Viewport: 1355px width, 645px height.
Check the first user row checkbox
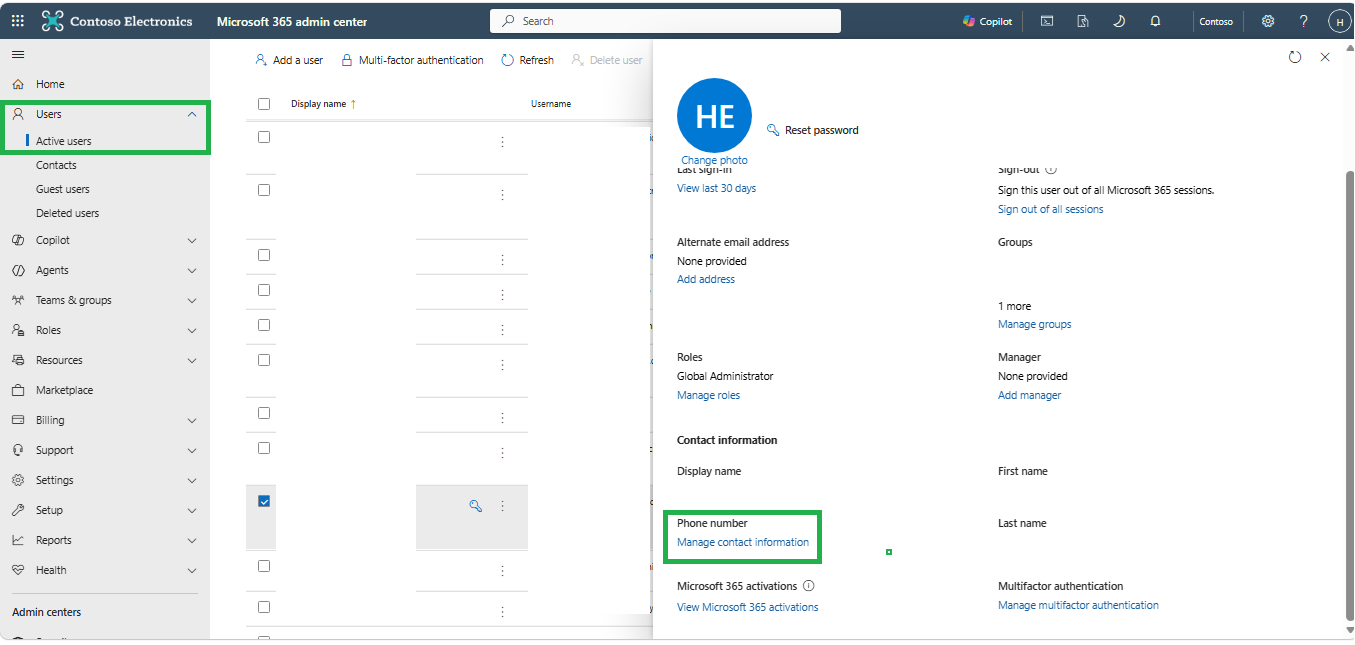point(264,137)
